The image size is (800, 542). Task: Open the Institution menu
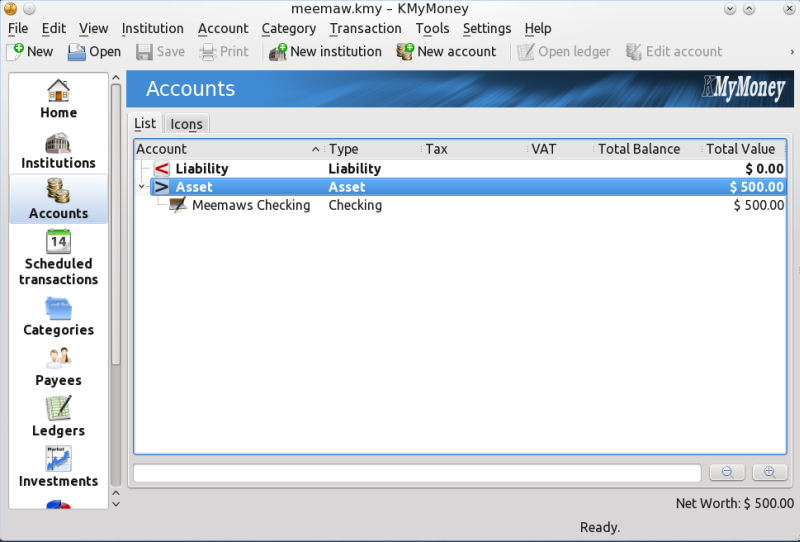153,29
